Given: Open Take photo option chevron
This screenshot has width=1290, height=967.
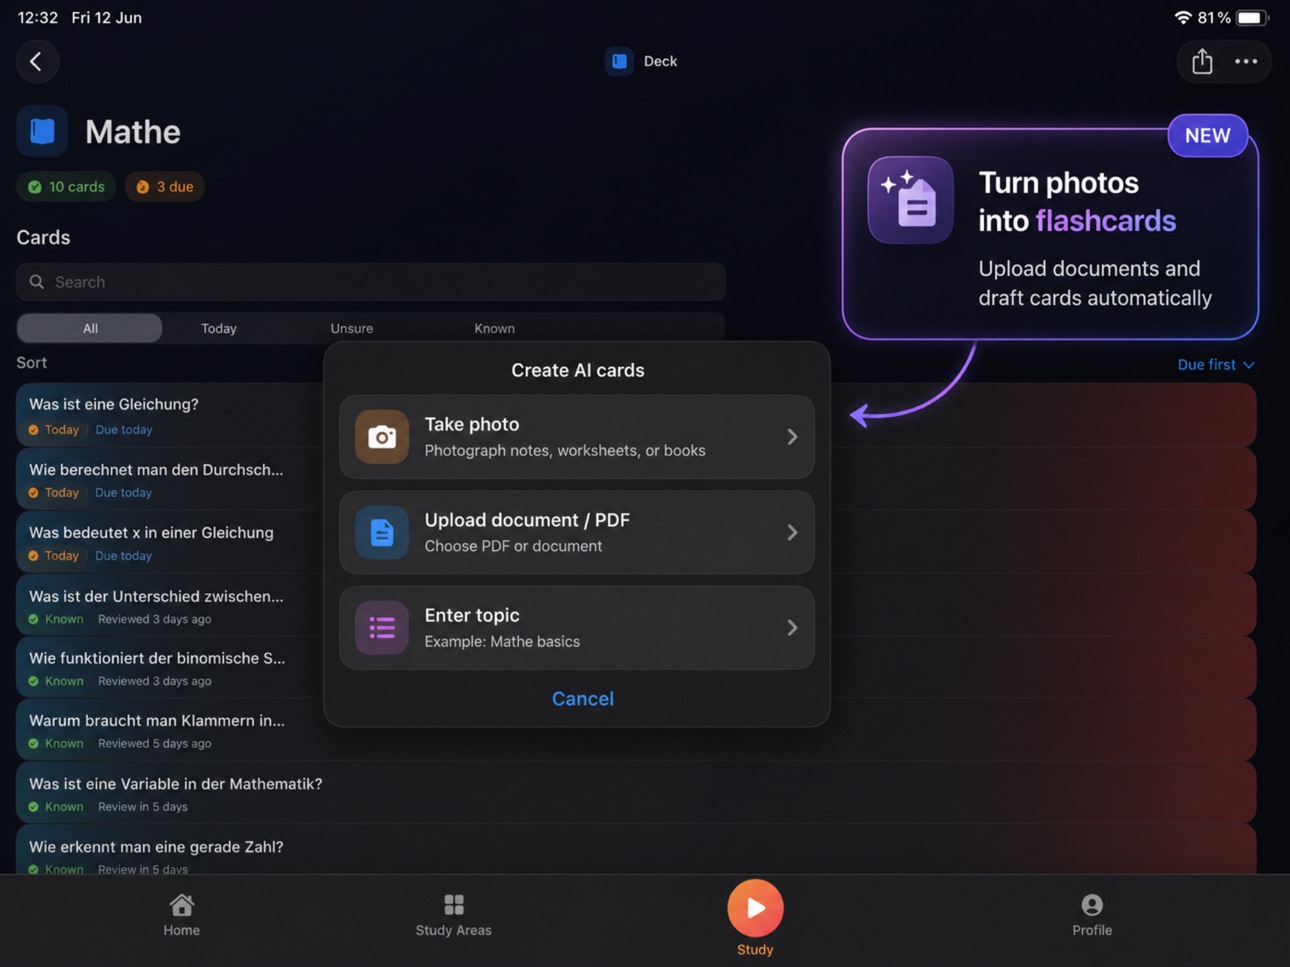Looking at the screenshot, I should [792, 437].
